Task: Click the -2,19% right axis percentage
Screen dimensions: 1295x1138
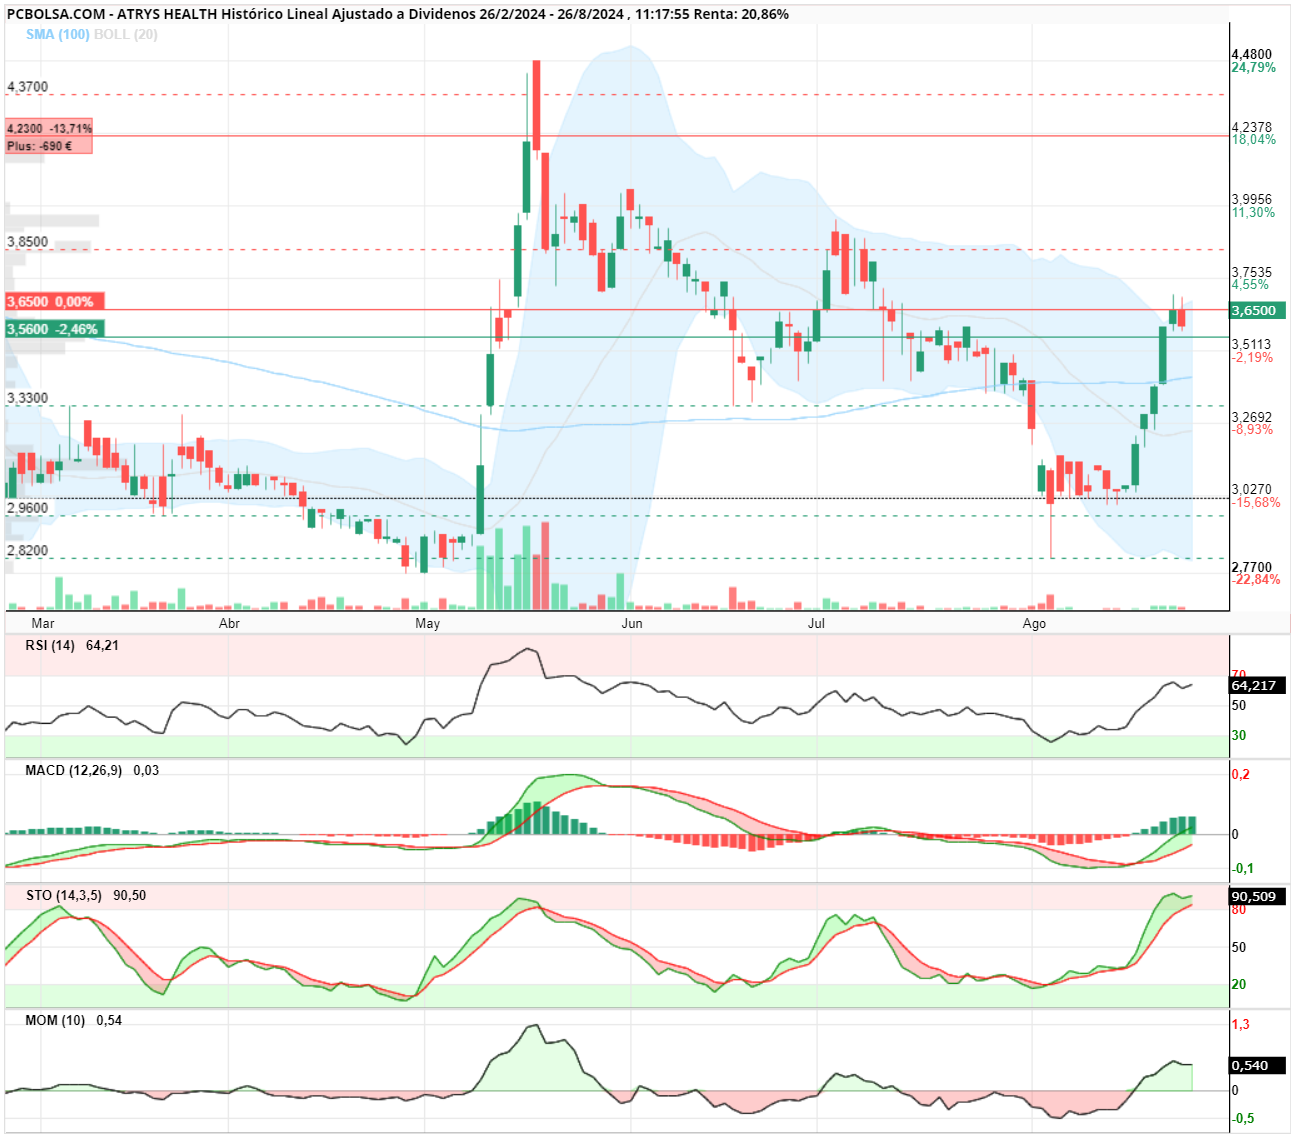Action: click(x=1253, y=357)
